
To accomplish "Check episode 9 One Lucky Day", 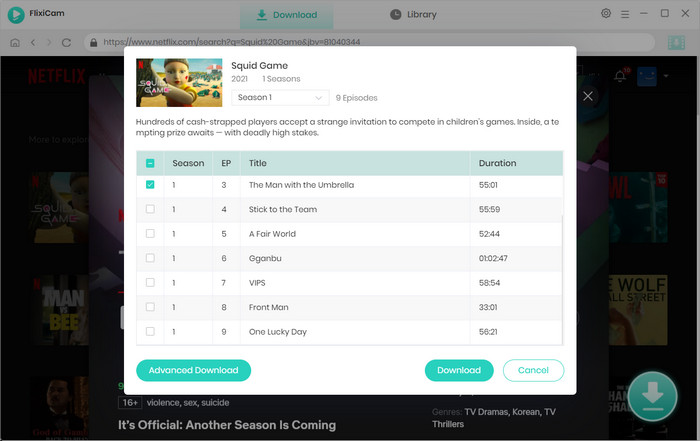I will tap(150, 332).
